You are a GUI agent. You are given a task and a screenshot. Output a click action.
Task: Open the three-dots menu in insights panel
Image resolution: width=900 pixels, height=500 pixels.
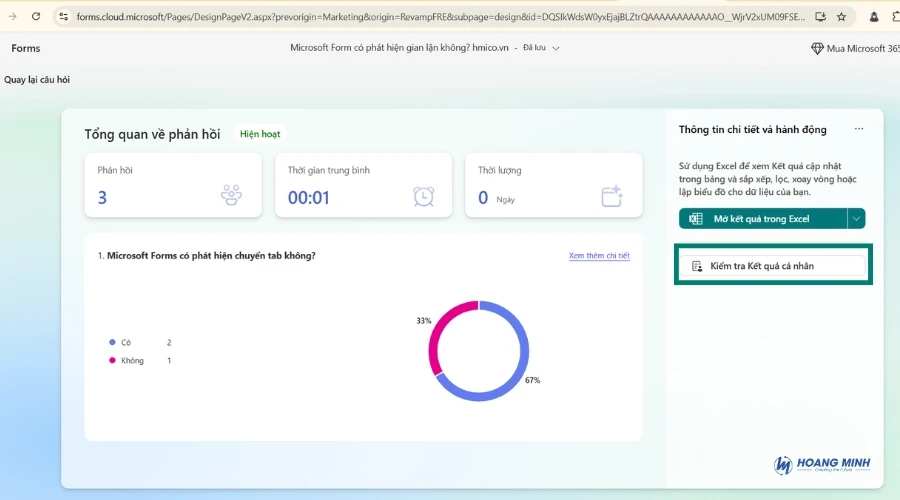[x=859, y=129]
